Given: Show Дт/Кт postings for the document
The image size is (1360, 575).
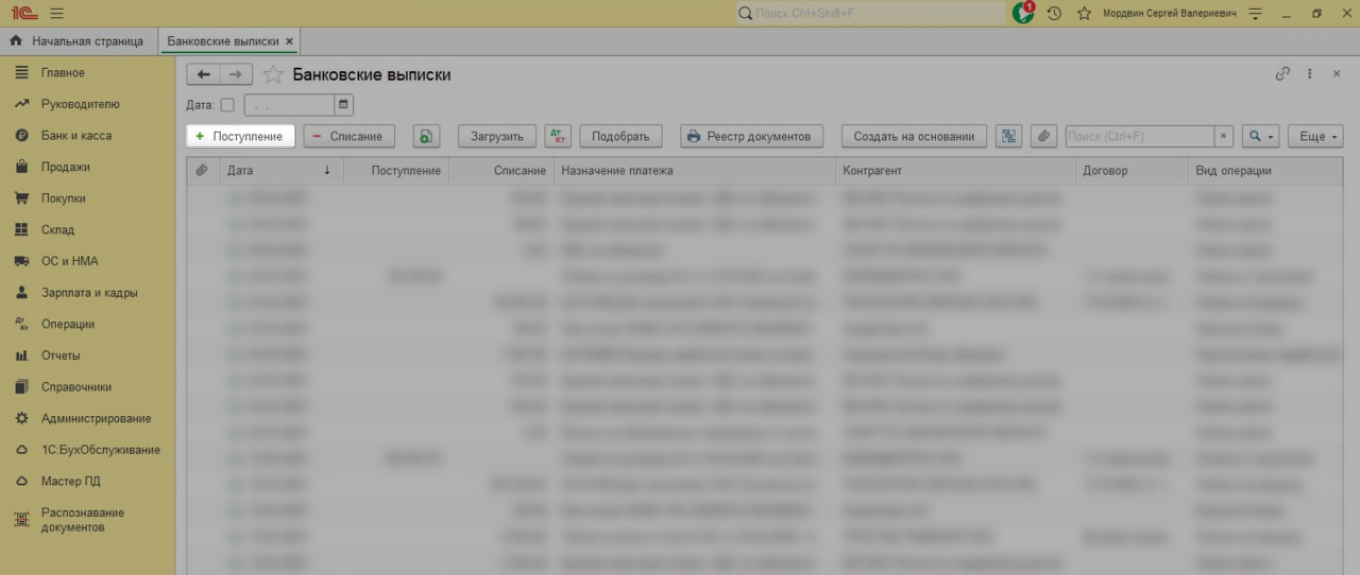Looking at the screenshot, I should click(558, 136).
